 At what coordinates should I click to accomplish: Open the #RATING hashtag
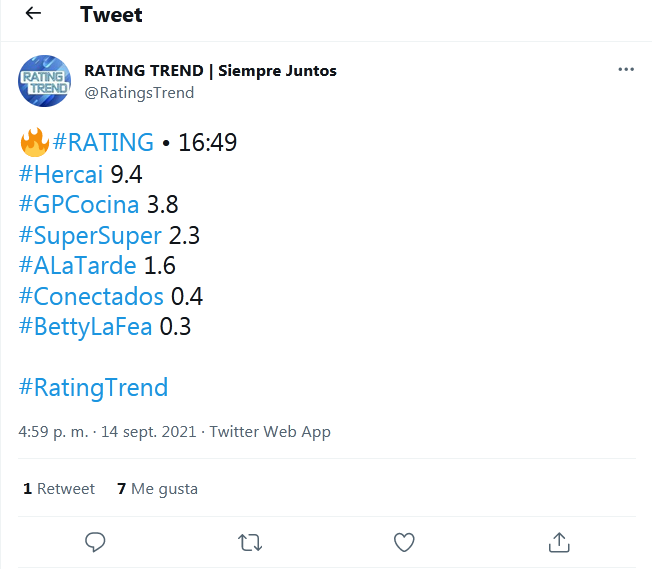pyautogui.click(x=103, y=142)
